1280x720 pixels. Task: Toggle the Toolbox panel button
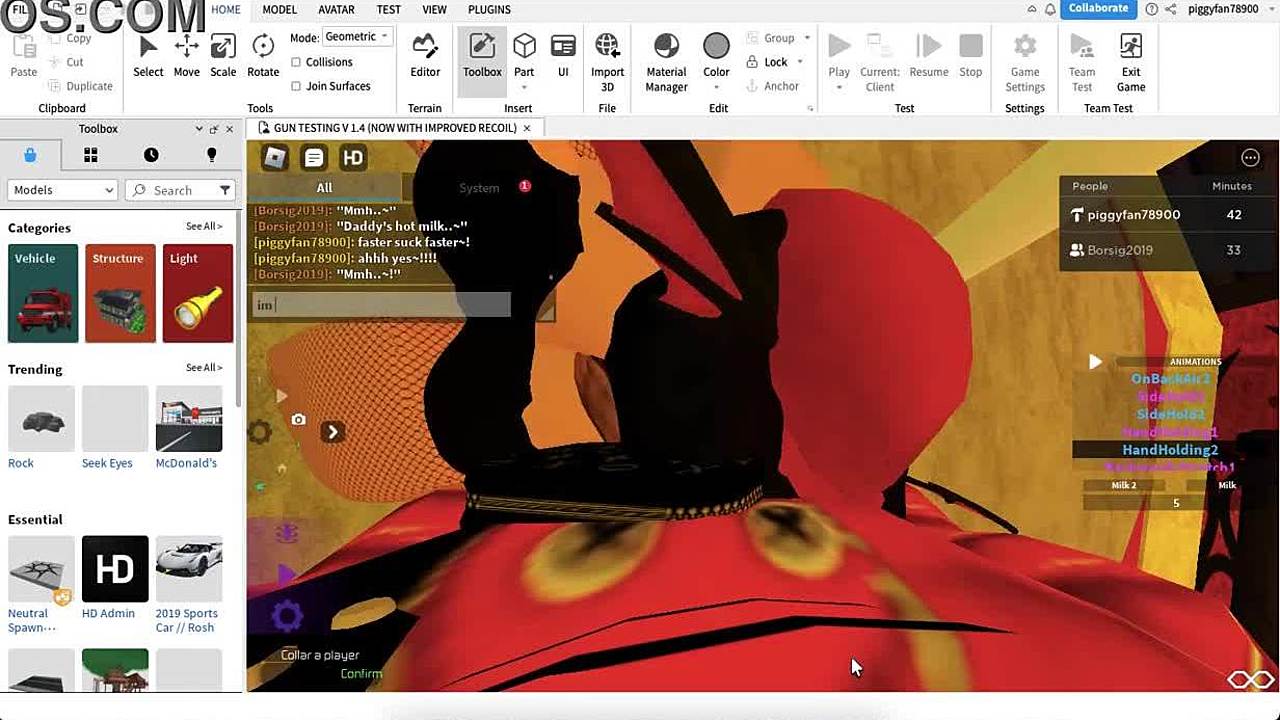(x=482, y=56)
